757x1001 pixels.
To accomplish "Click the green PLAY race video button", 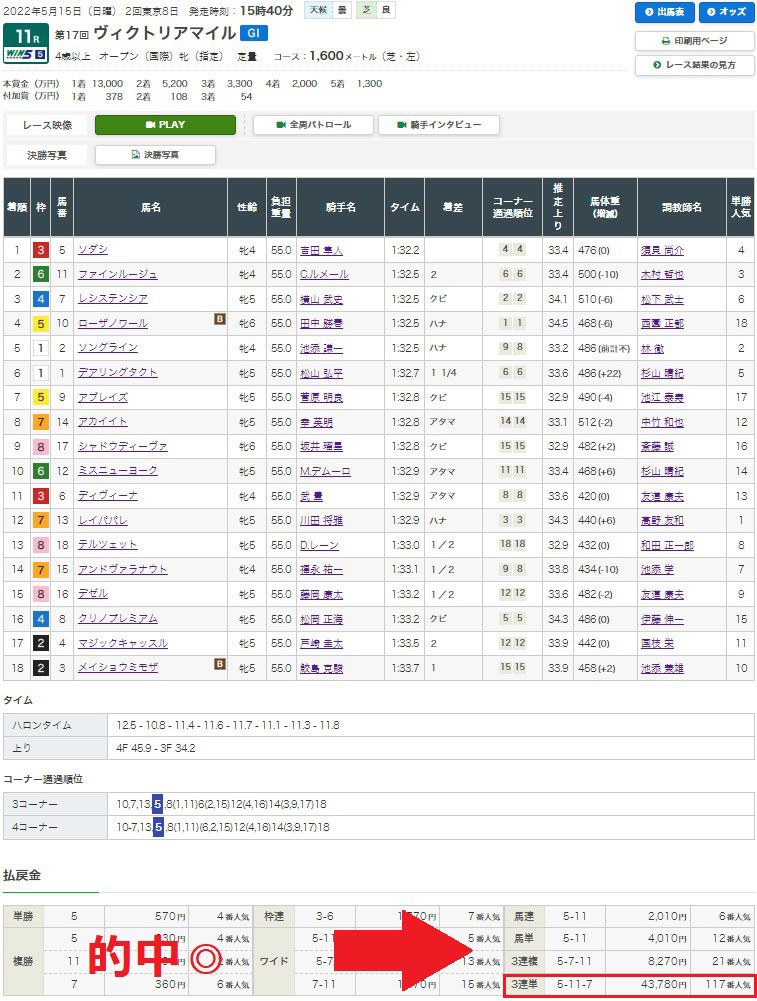I will 165,125.
